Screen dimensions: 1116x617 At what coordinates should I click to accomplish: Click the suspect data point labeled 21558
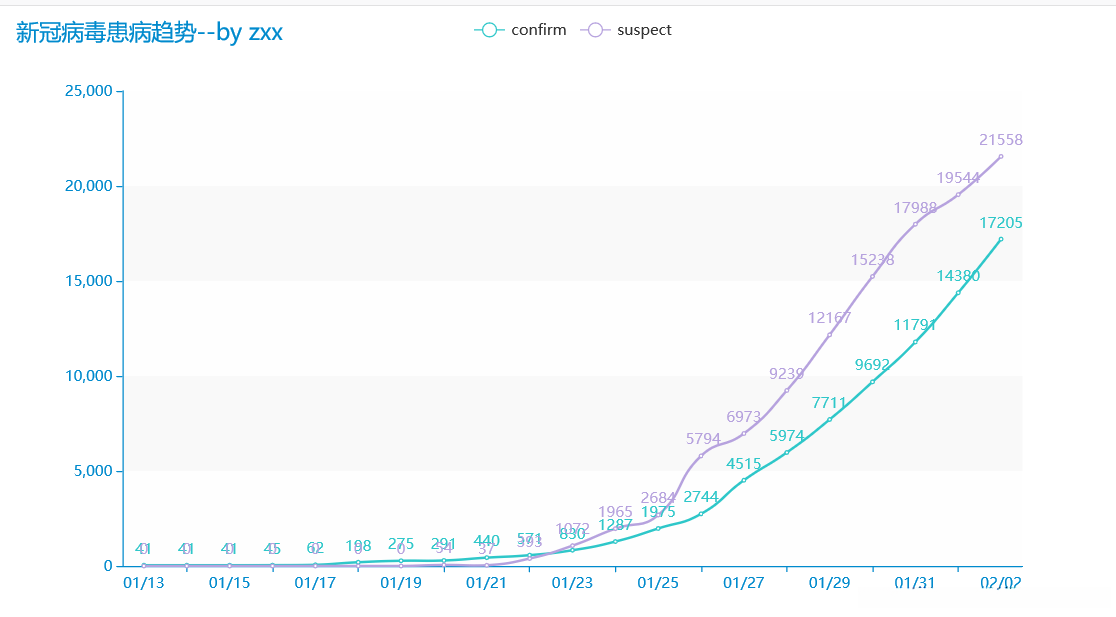[1001, 156]
